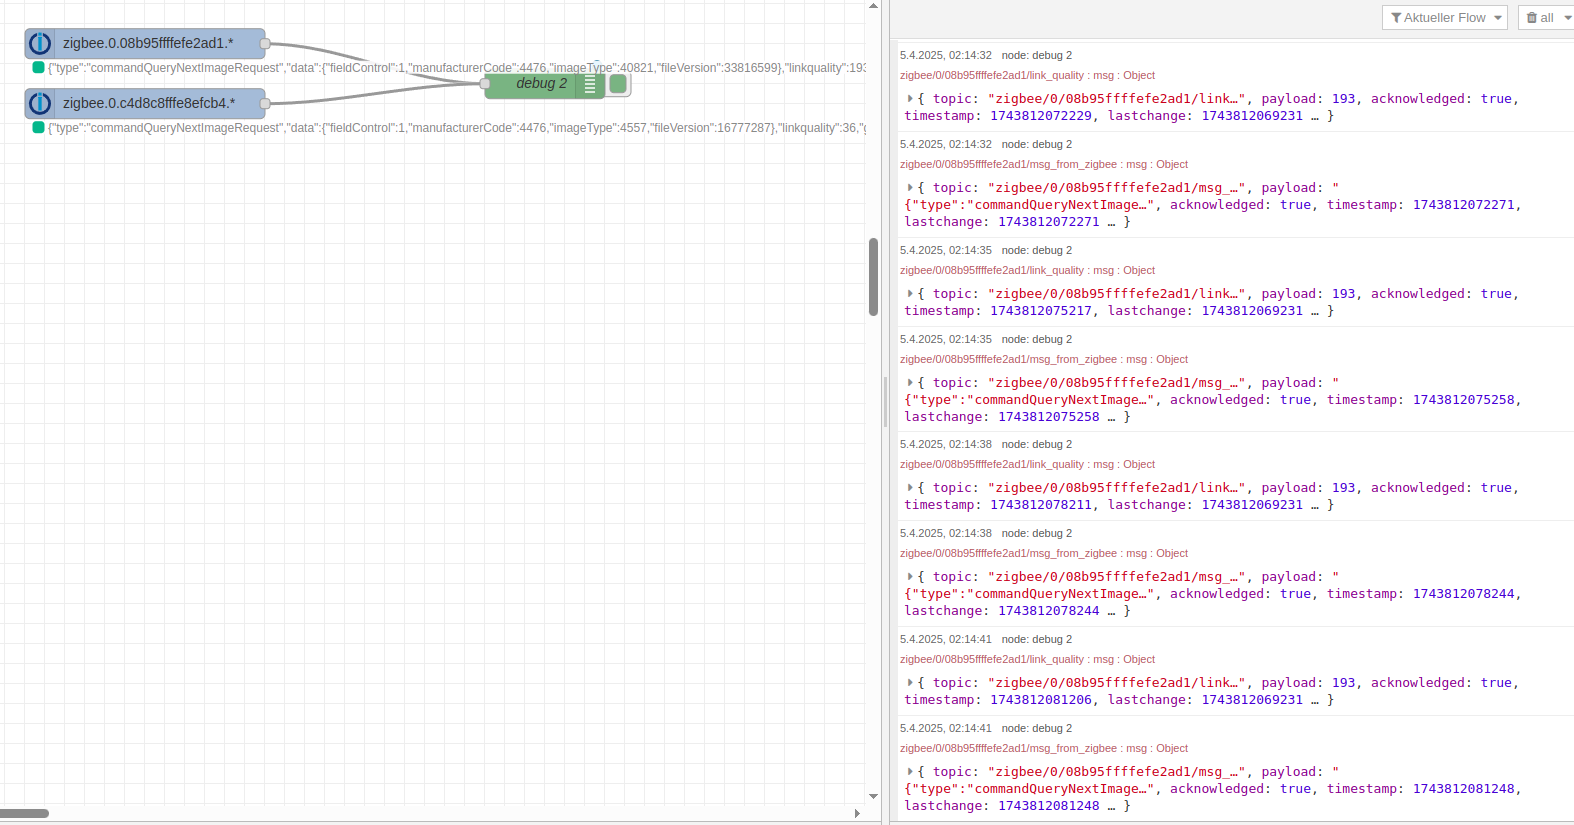Click the input port of debug 2 node
Image resolution: width=1574 pixels, height=825 pixels.
(x=485, y=85)
